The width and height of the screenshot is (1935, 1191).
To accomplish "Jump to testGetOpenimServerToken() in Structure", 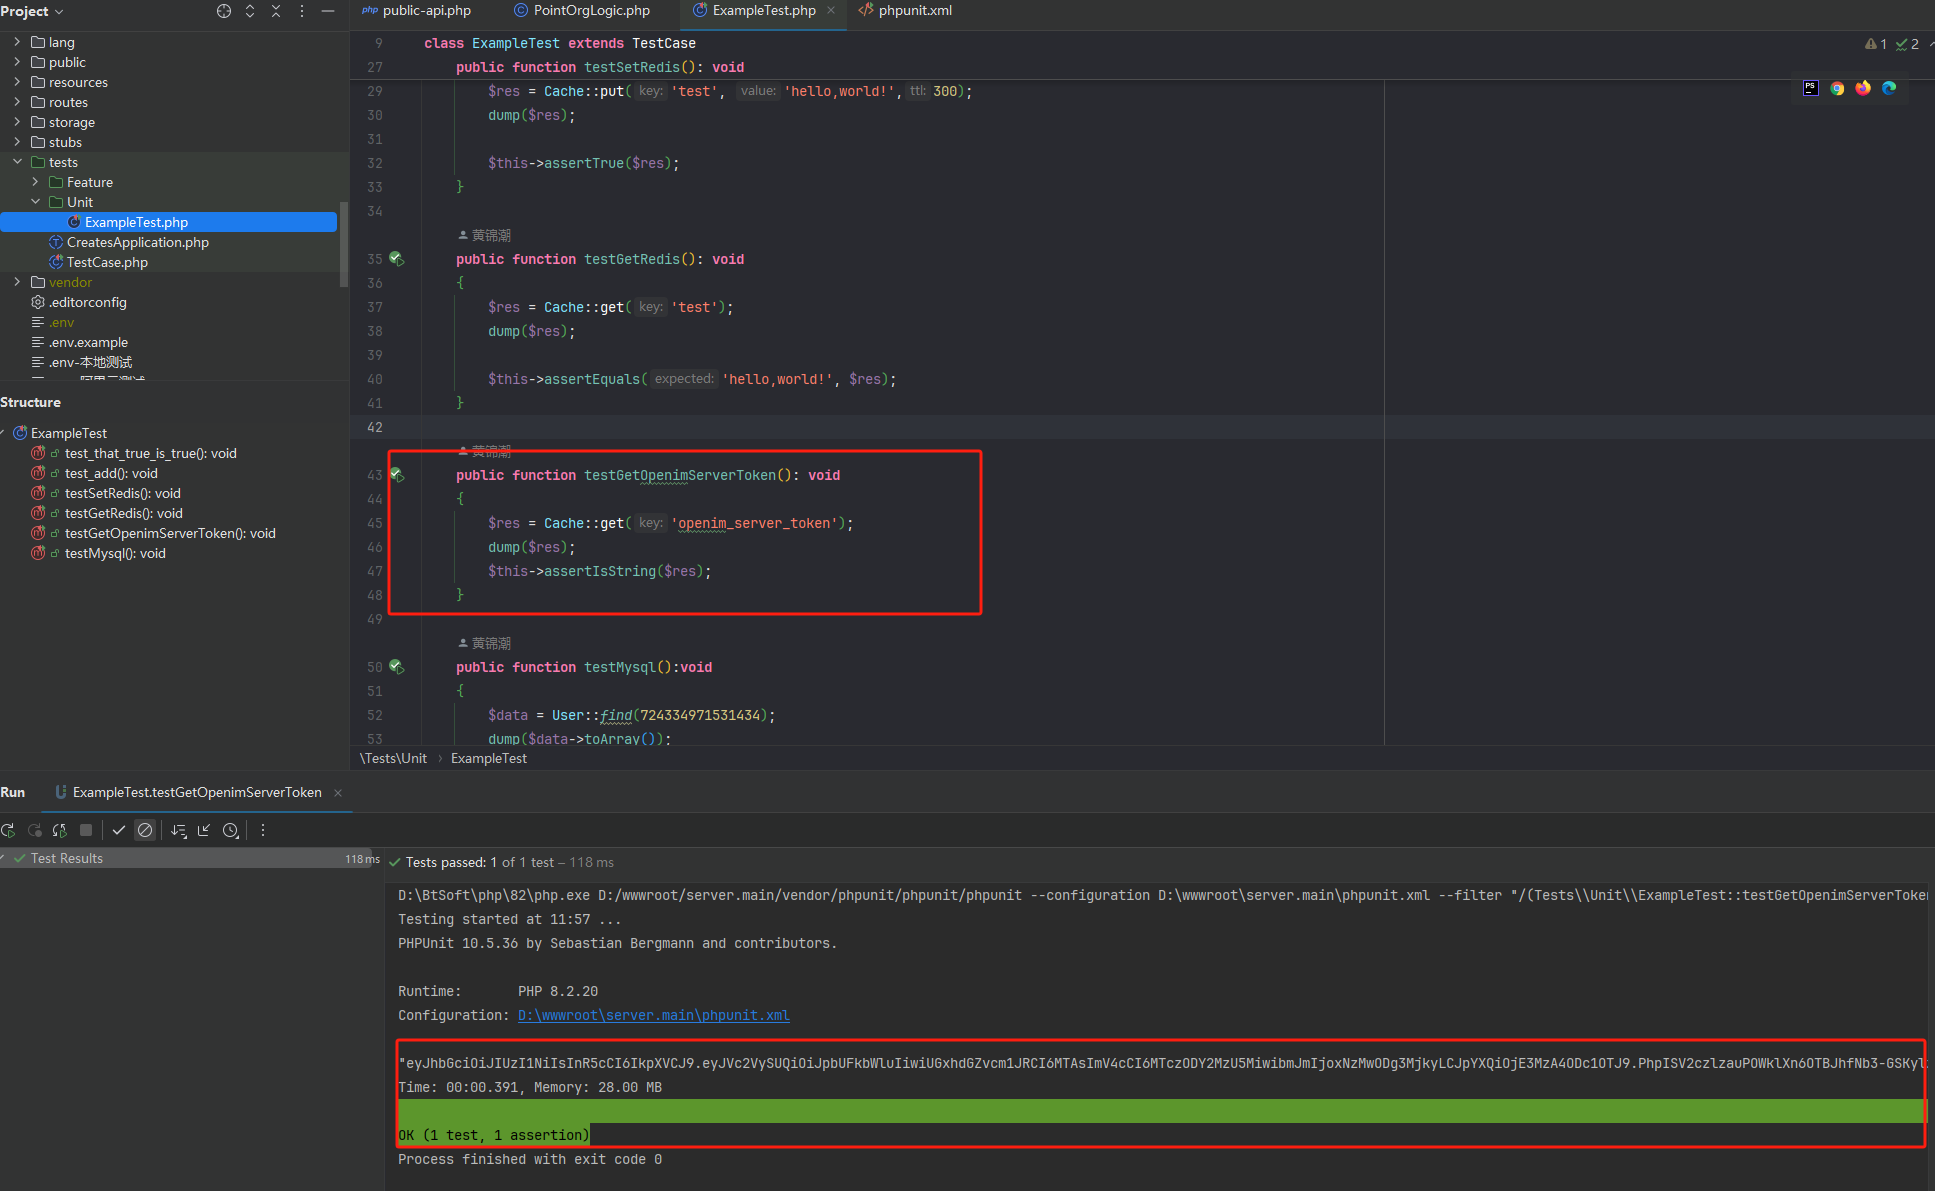I will tap(170, 533).
